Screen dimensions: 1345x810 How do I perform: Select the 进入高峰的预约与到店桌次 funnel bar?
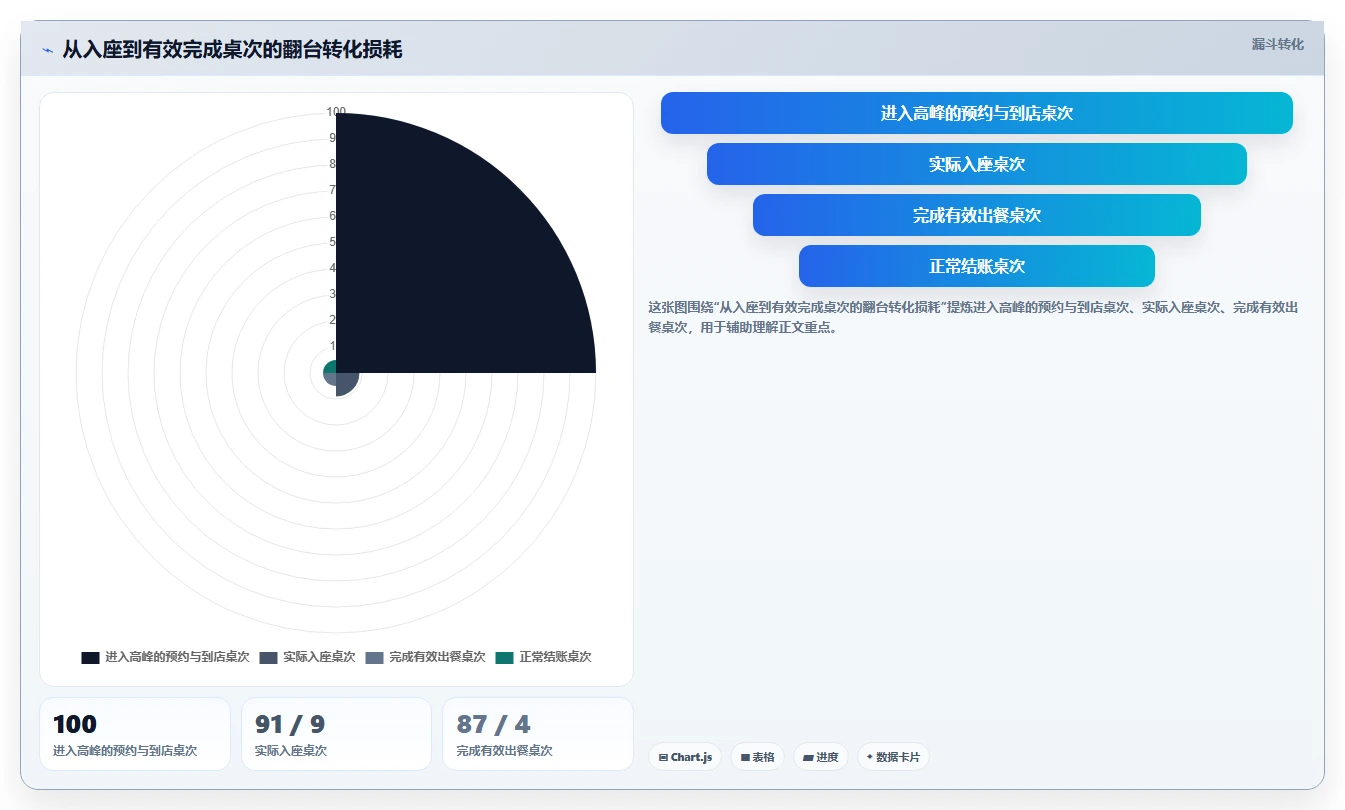click(976, 113)
